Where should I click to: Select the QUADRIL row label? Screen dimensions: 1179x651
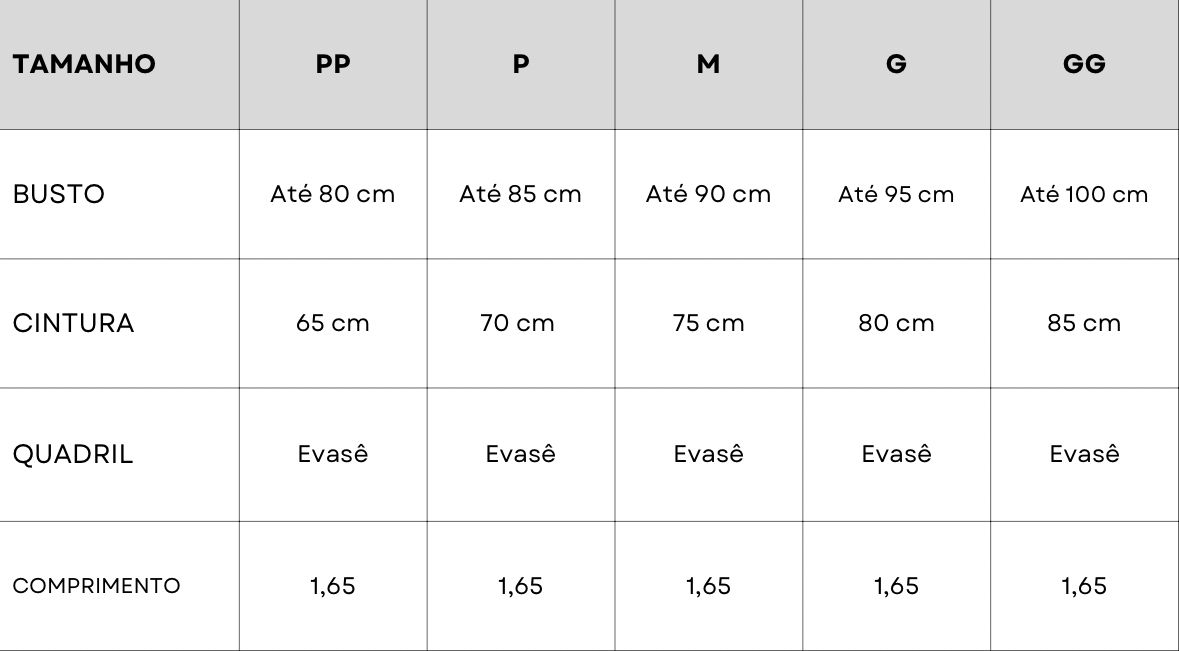pos(73,454)
